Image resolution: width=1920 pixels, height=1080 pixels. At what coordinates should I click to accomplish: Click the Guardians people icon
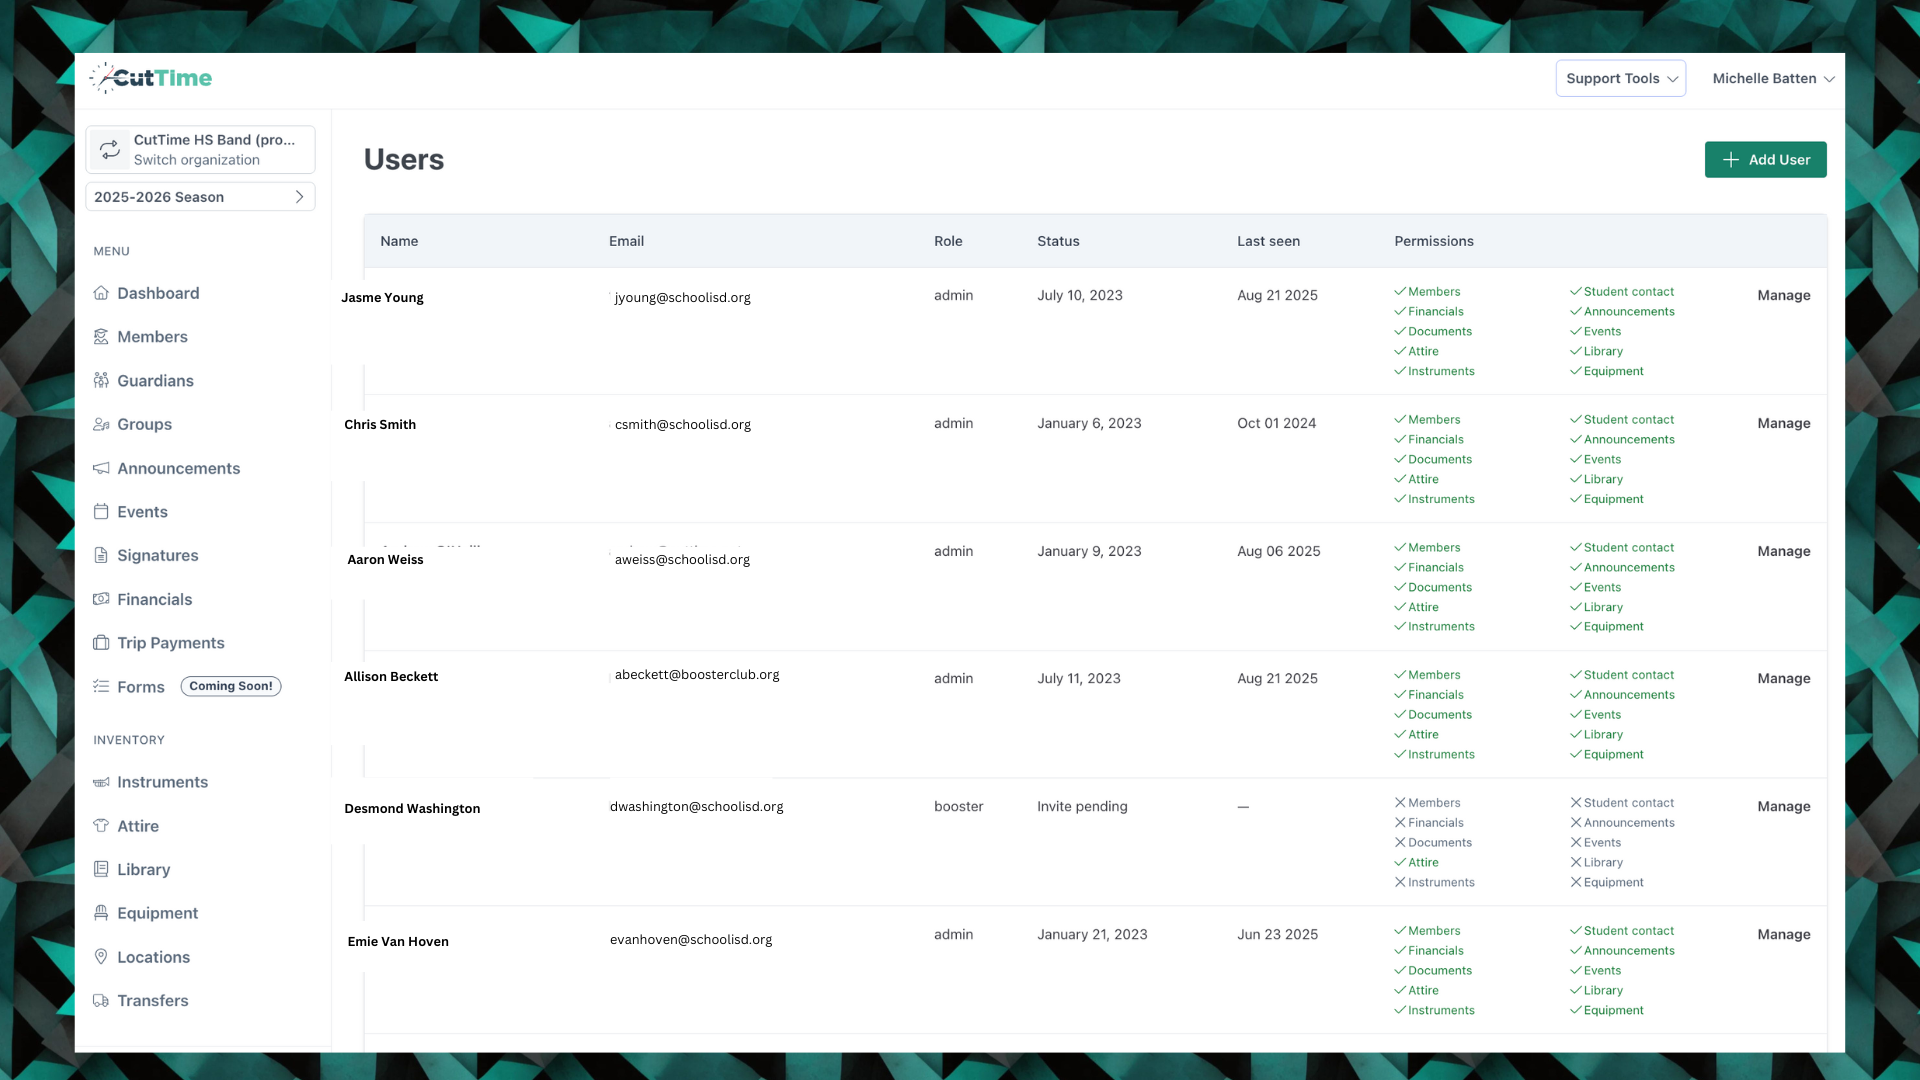(x=102, y=381)
